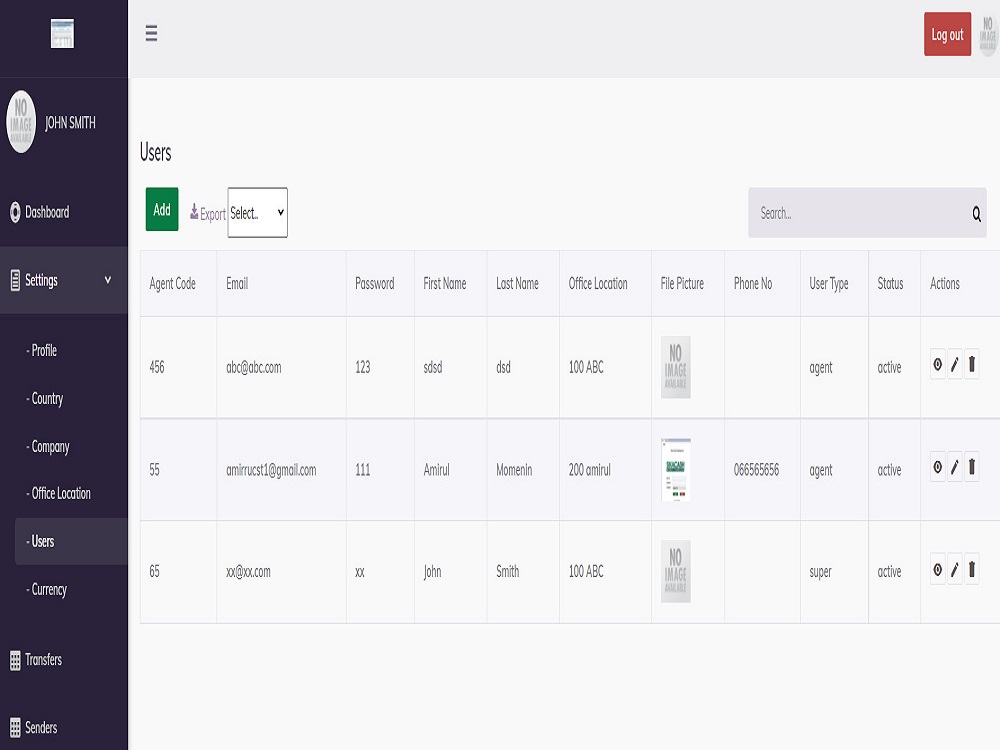
Task: Edit the xx@xx.com user row
Action: click(x=955, y=570)
